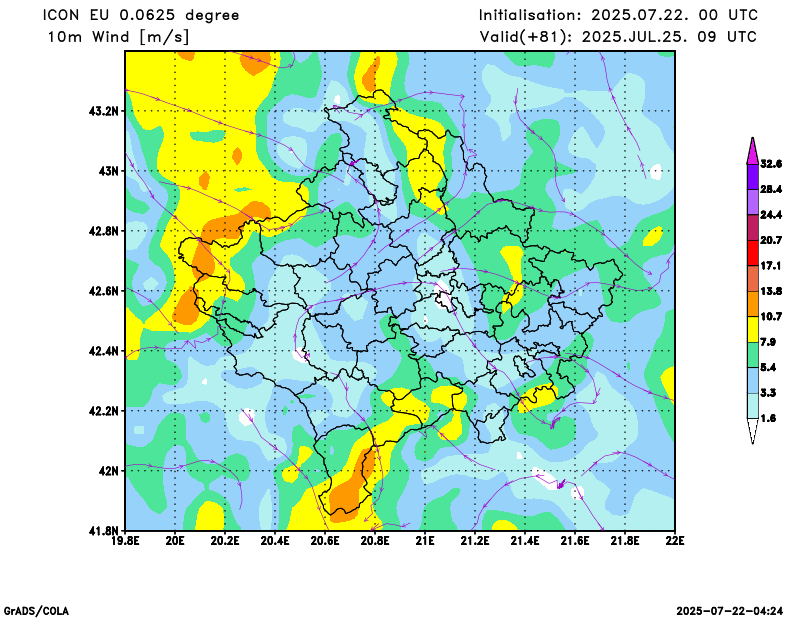Click the '21.4E' longitude label

click(x=525, y=540)
